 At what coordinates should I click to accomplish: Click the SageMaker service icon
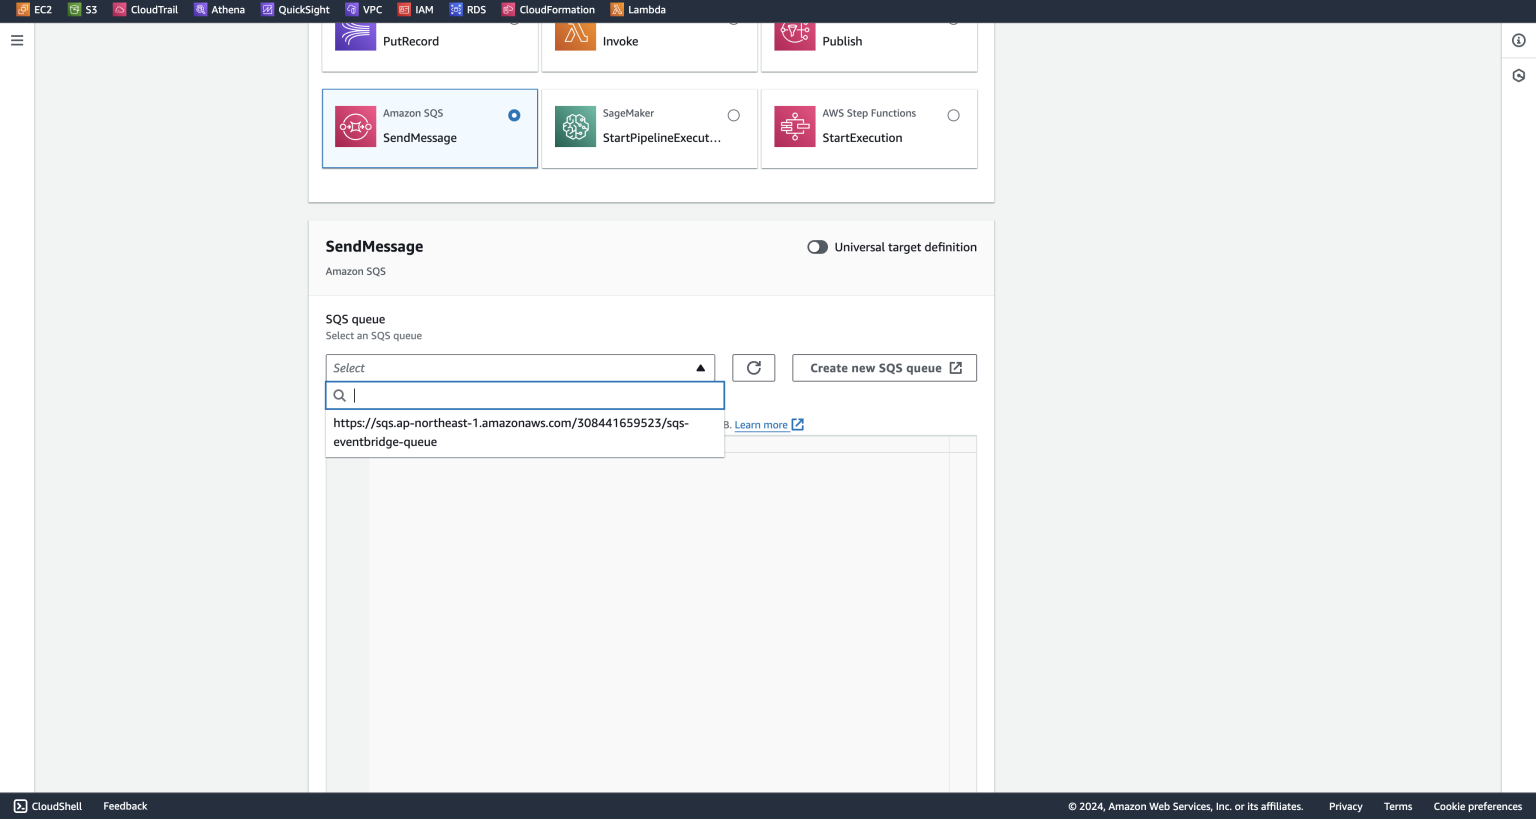575,127
